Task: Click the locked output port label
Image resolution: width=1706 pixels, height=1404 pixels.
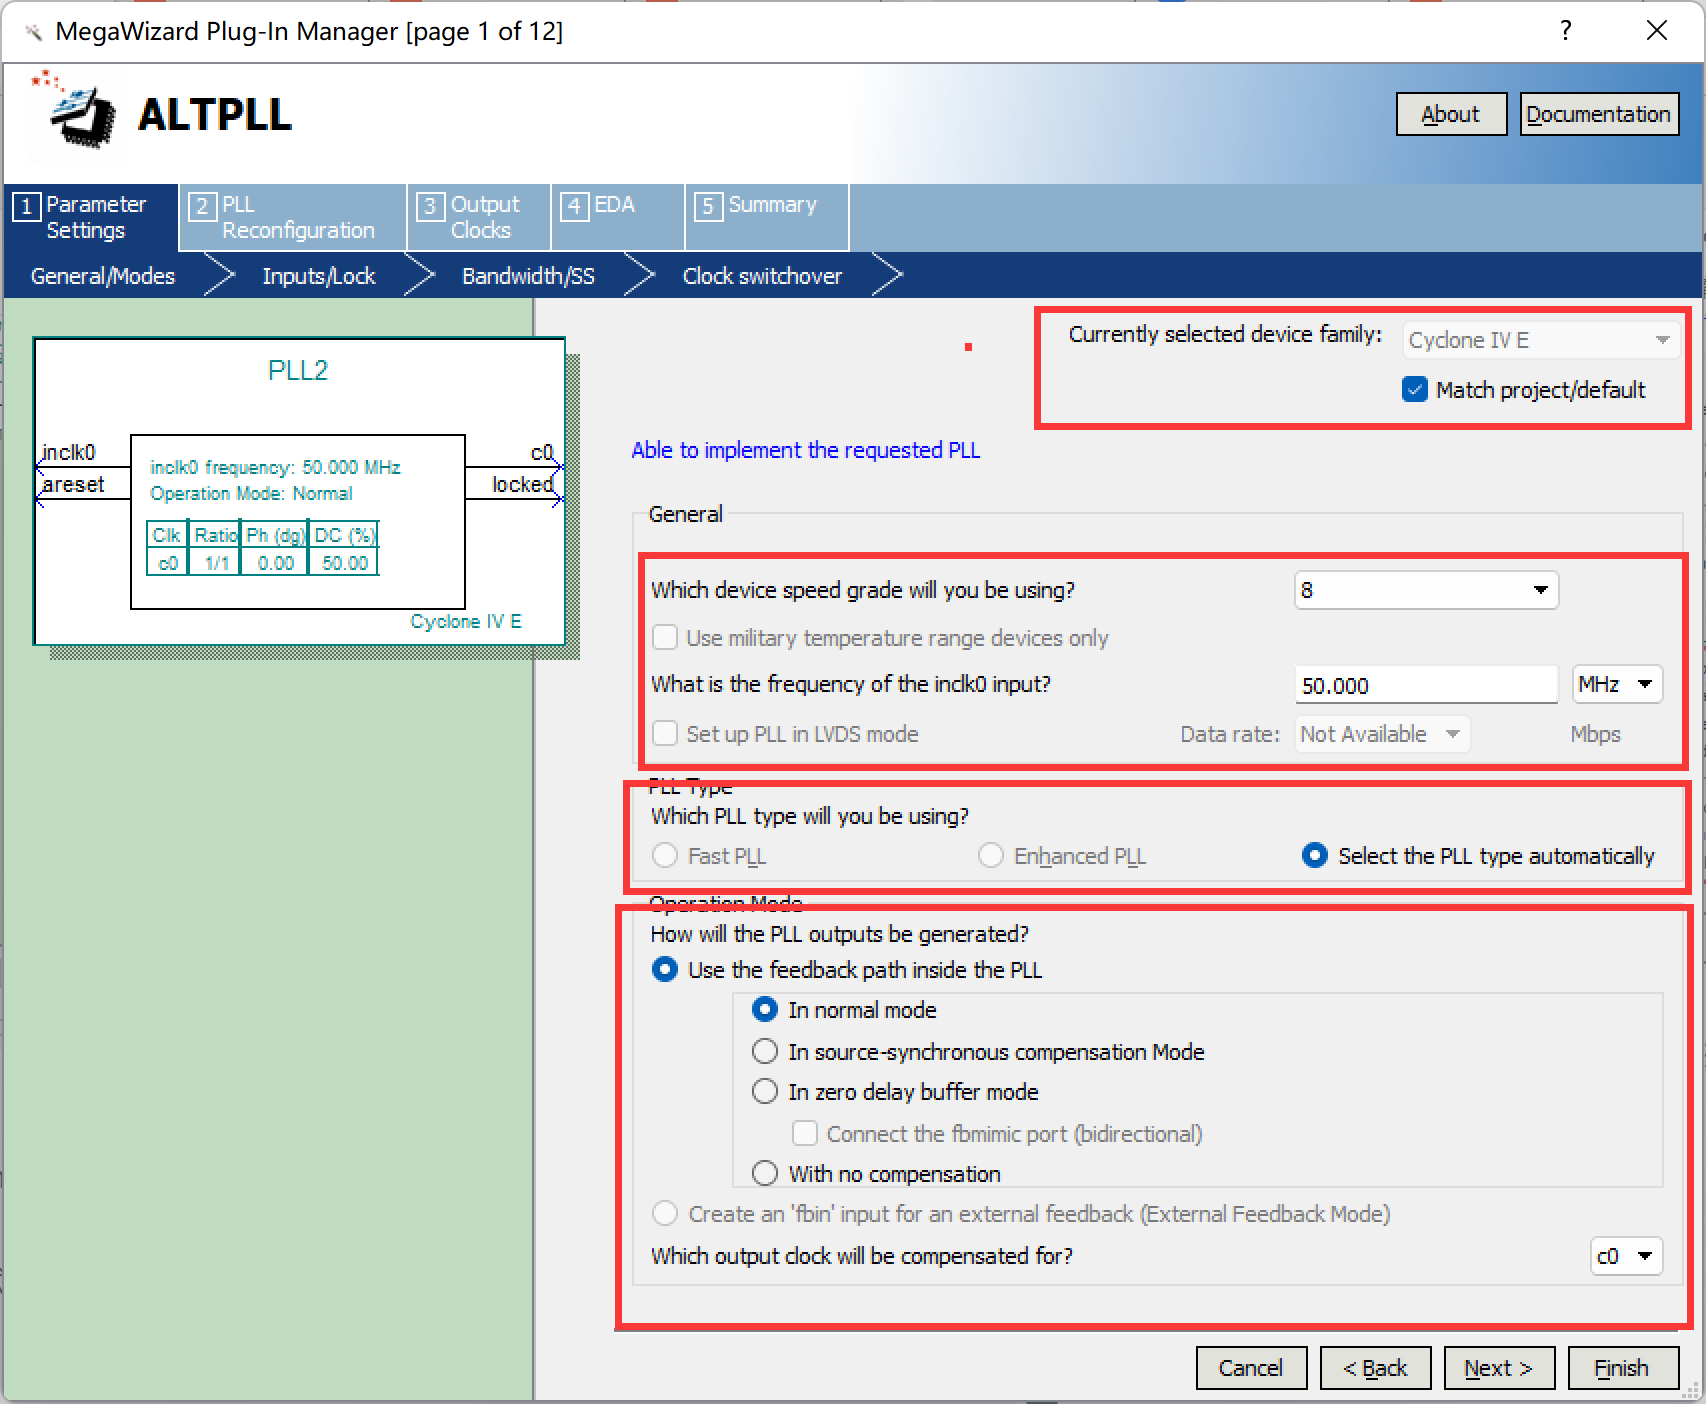Action: [522, 485]
